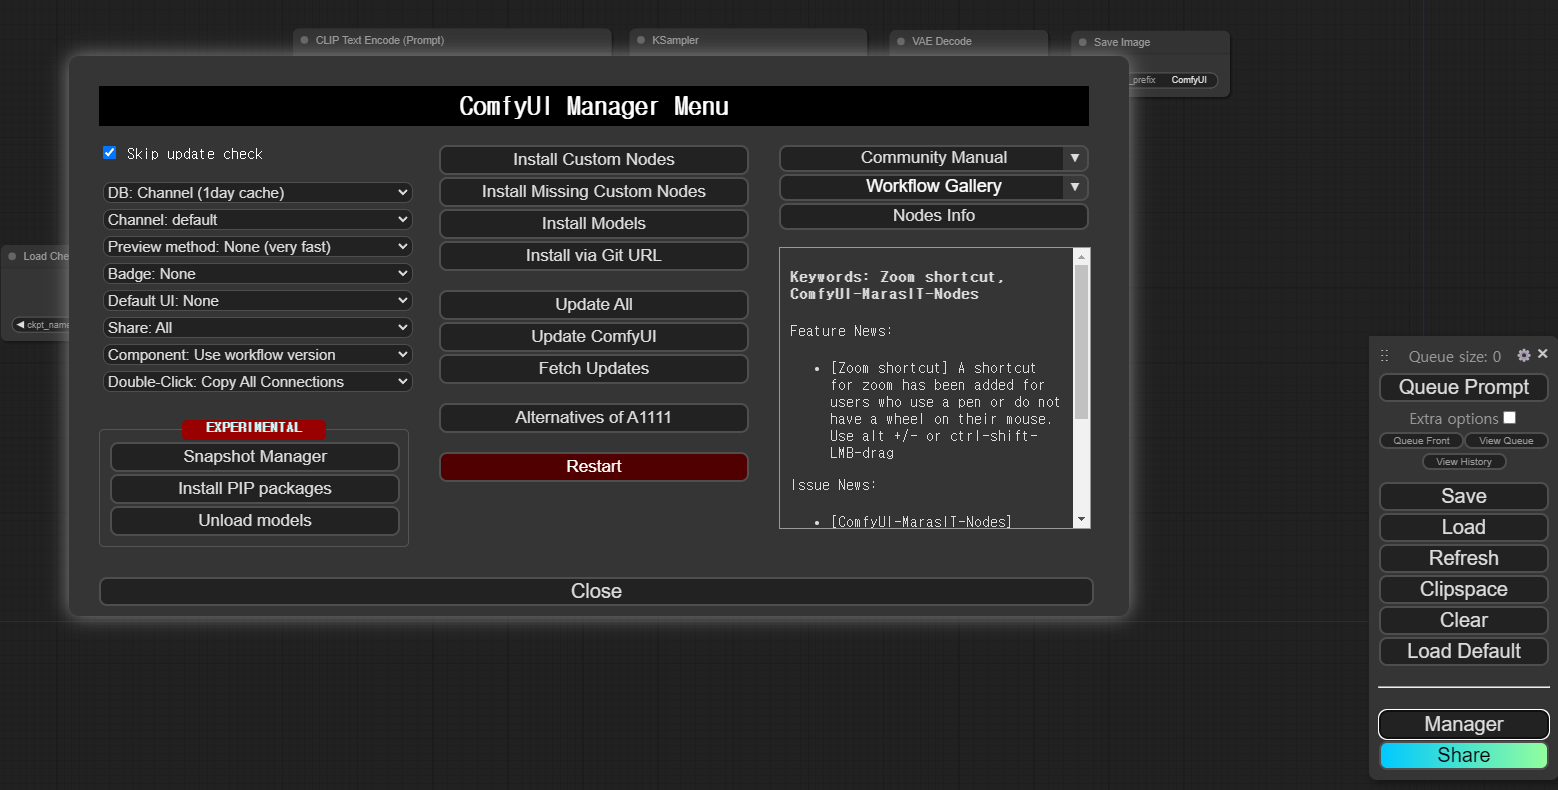Open queue panel settings gear icon
Viewport: 1558px width, 790px height.
1524,355
